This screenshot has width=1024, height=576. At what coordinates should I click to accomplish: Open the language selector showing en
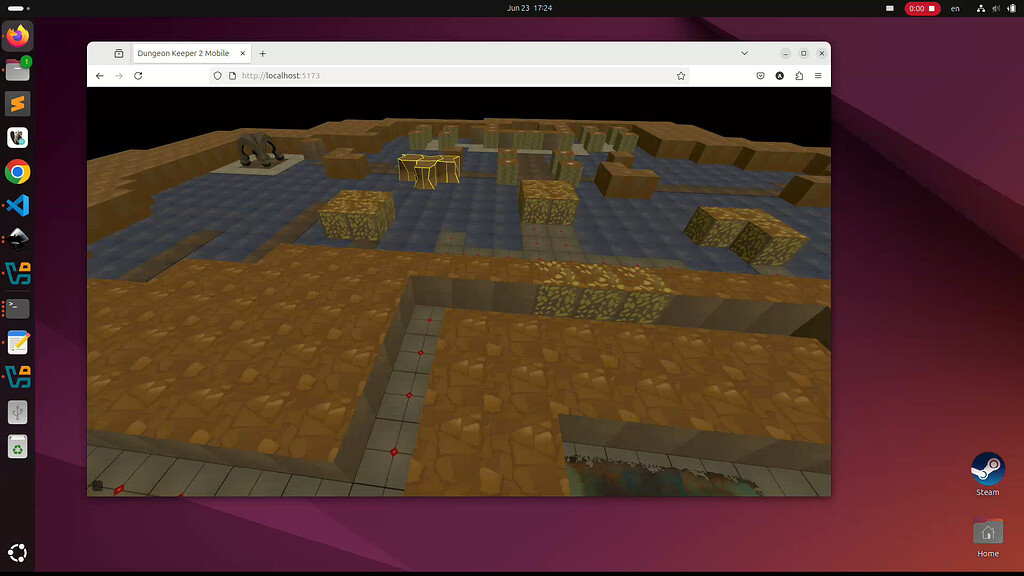point(955,8)
